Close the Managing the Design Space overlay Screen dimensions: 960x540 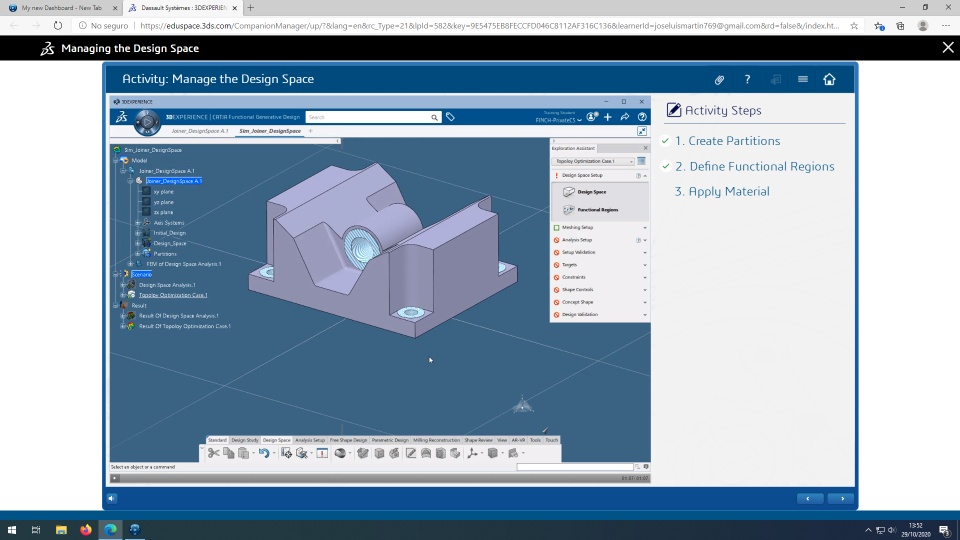point(948,48)
